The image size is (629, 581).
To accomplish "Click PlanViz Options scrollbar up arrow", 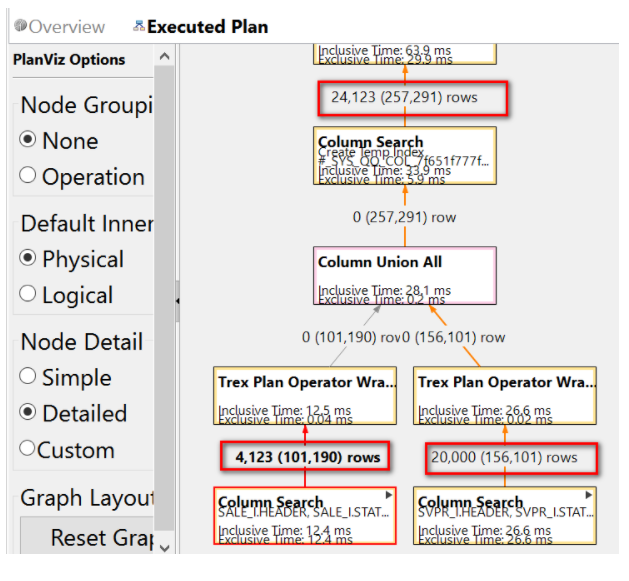I will click(x=164, y=56).
